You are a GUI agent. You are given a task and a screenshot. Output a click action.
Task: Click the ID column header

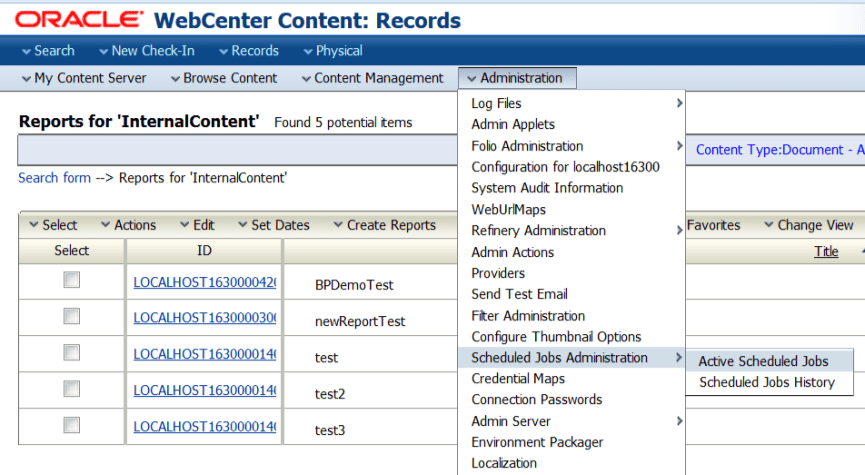(204, 251)
